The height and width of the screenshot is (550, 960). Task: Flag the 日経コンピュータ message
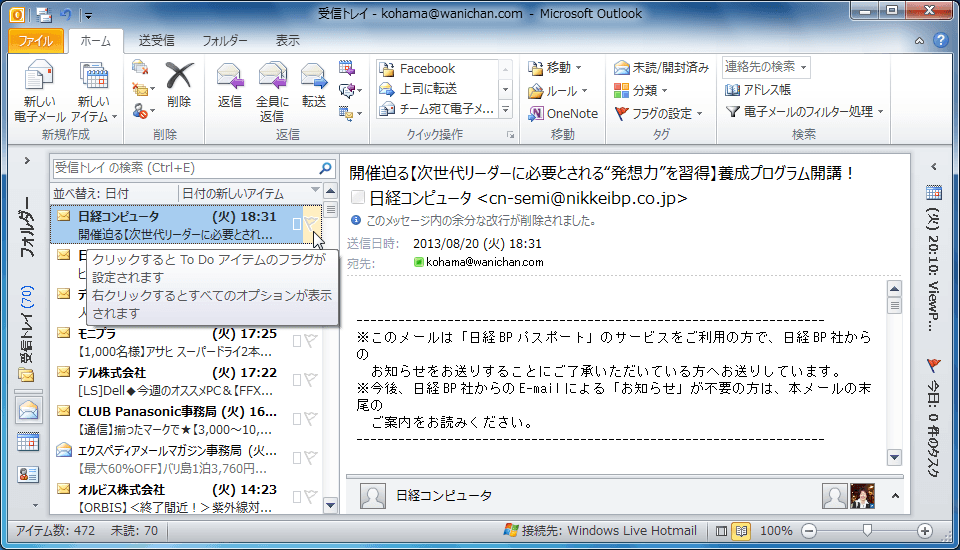click(x=311, y=223)
